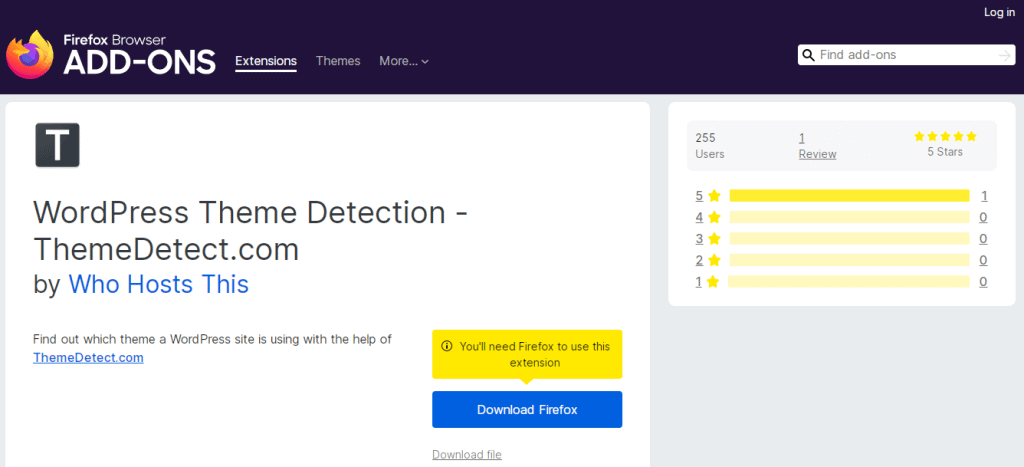Open Who Hosts This author page
Viewport: 1024px width, 467px height.
pos(159,284)
